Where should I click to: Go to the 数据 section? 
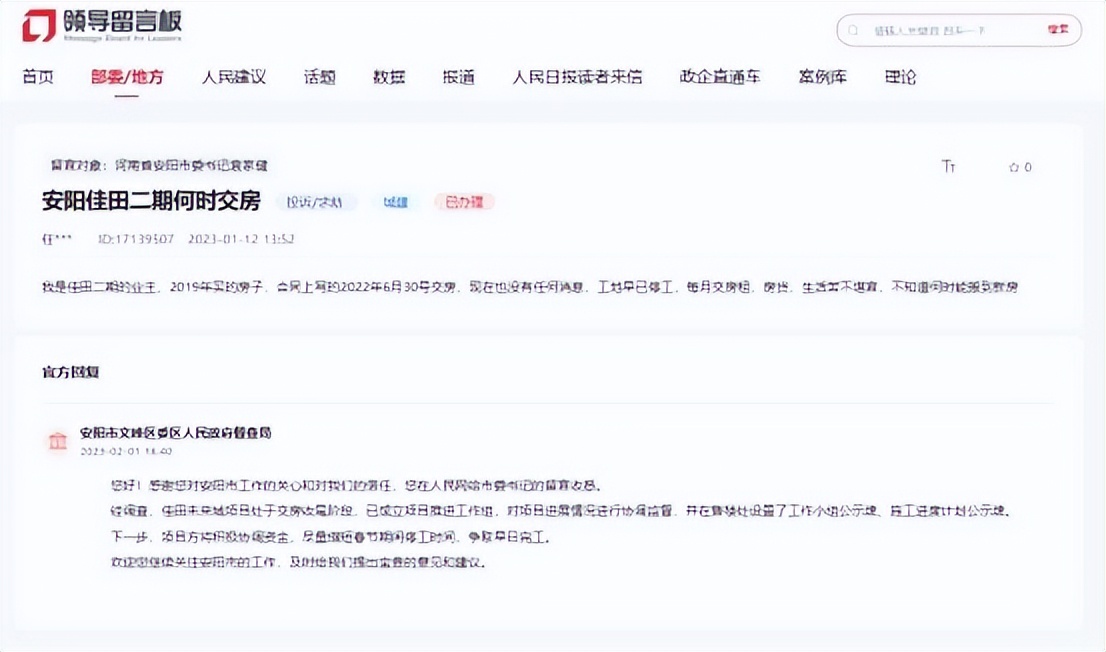[388, 77]
